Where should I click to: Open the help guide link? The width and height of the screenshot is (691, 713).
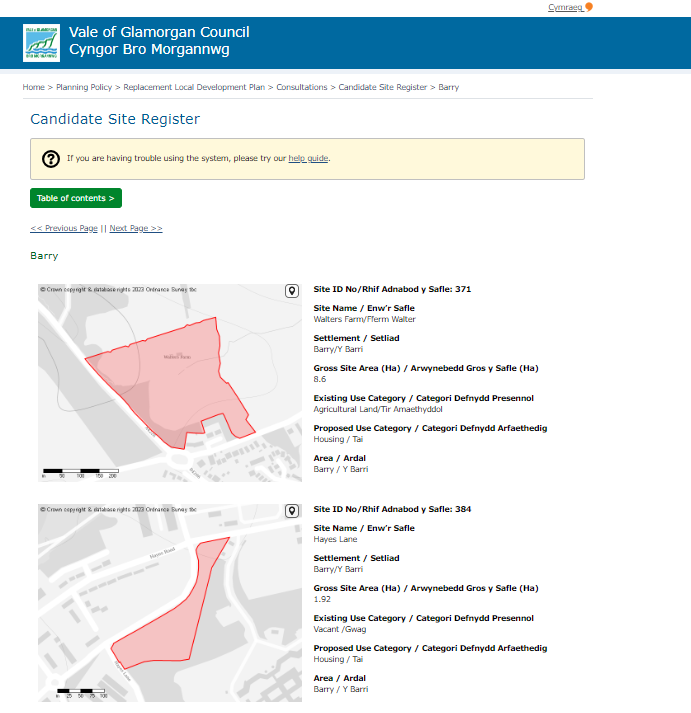point(308,158)
